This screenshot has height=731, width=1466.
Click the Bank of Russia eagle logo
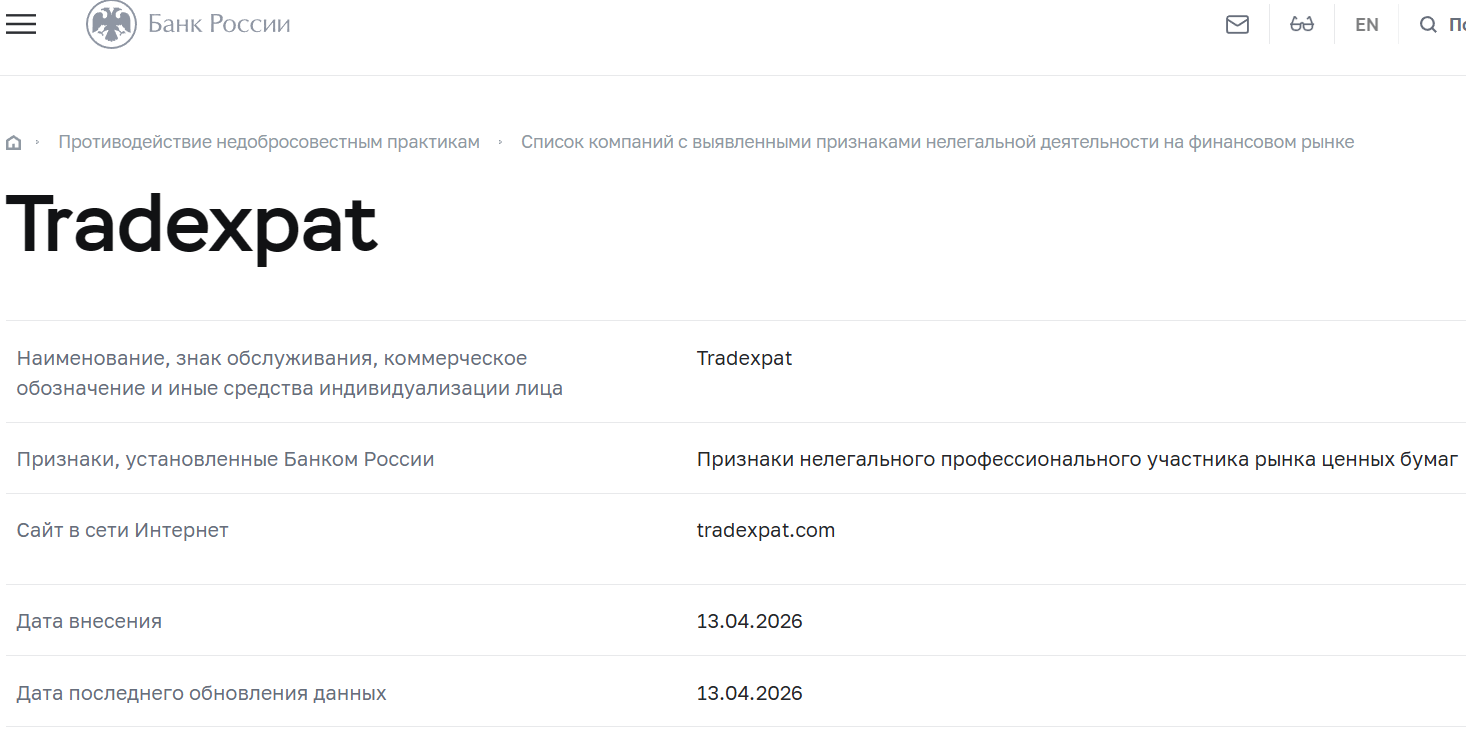coord(110,24)
